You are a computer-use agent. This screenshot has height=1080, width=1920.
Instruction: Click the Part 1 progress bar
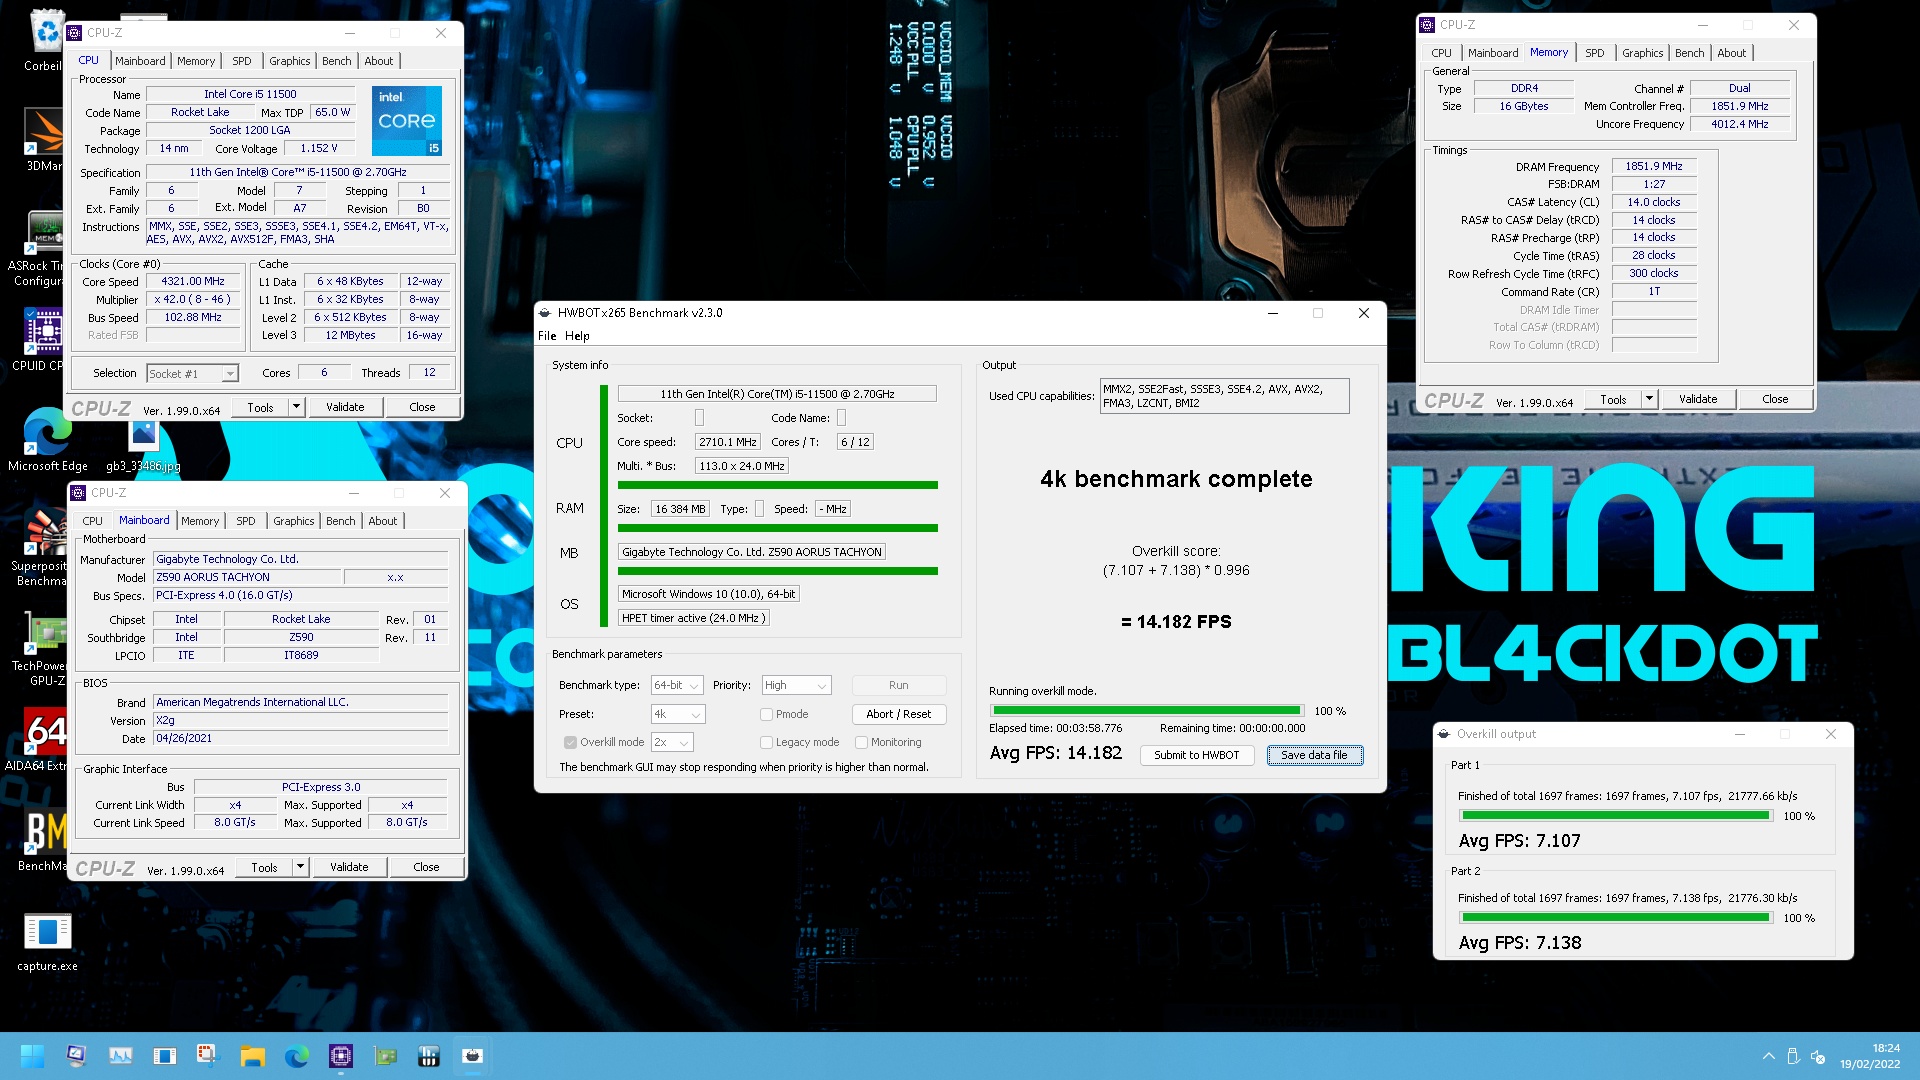[1616, 816]
